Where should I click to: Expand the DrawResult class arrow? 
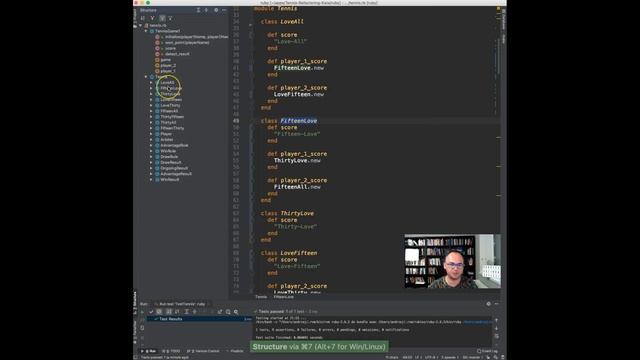(x=151, y=162)
